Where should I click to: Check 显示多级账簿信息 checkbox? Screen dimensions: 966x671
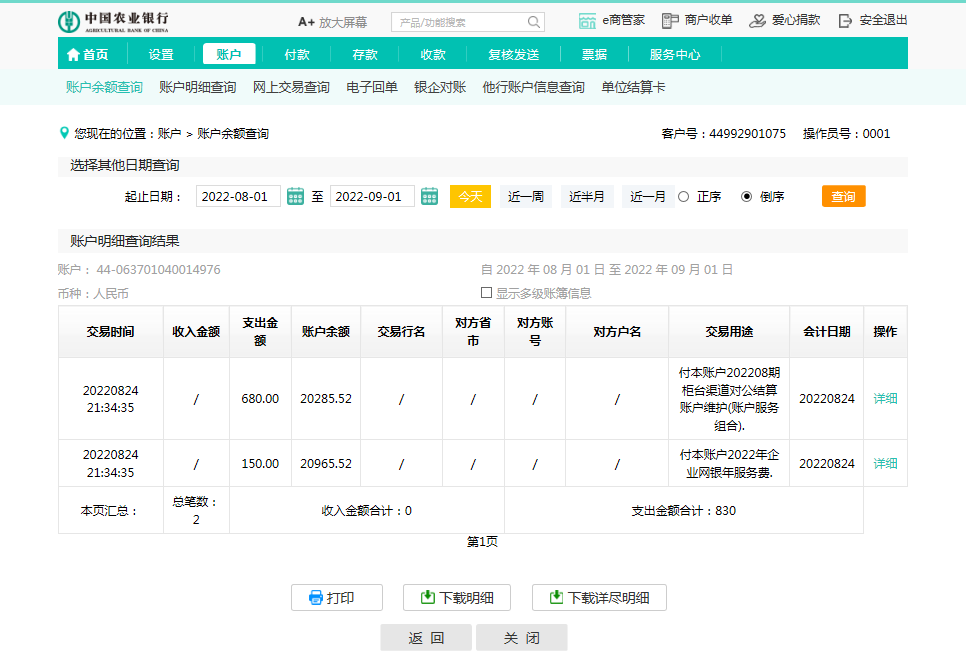486,293
